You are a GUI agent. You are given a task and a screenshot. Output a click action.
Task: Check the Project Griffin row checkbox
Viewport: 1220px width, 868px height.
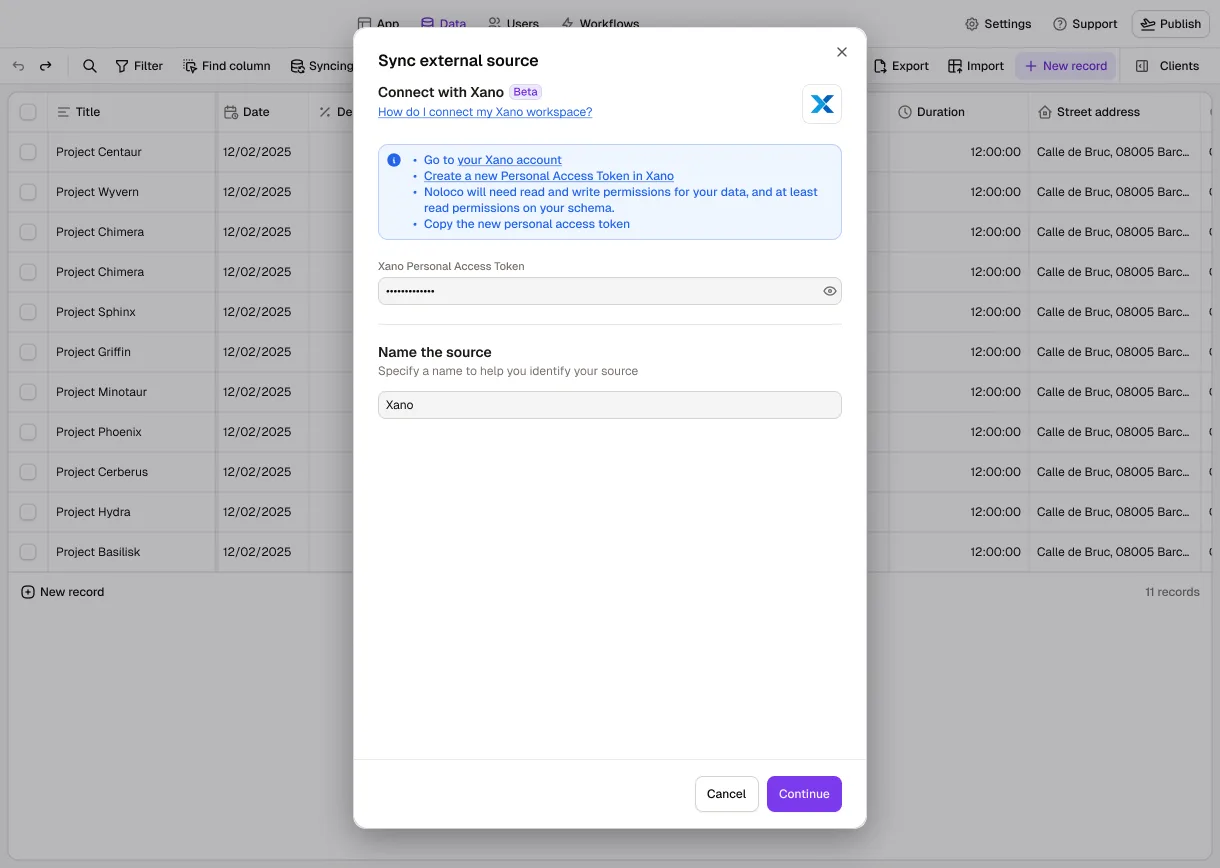(28, 352)
